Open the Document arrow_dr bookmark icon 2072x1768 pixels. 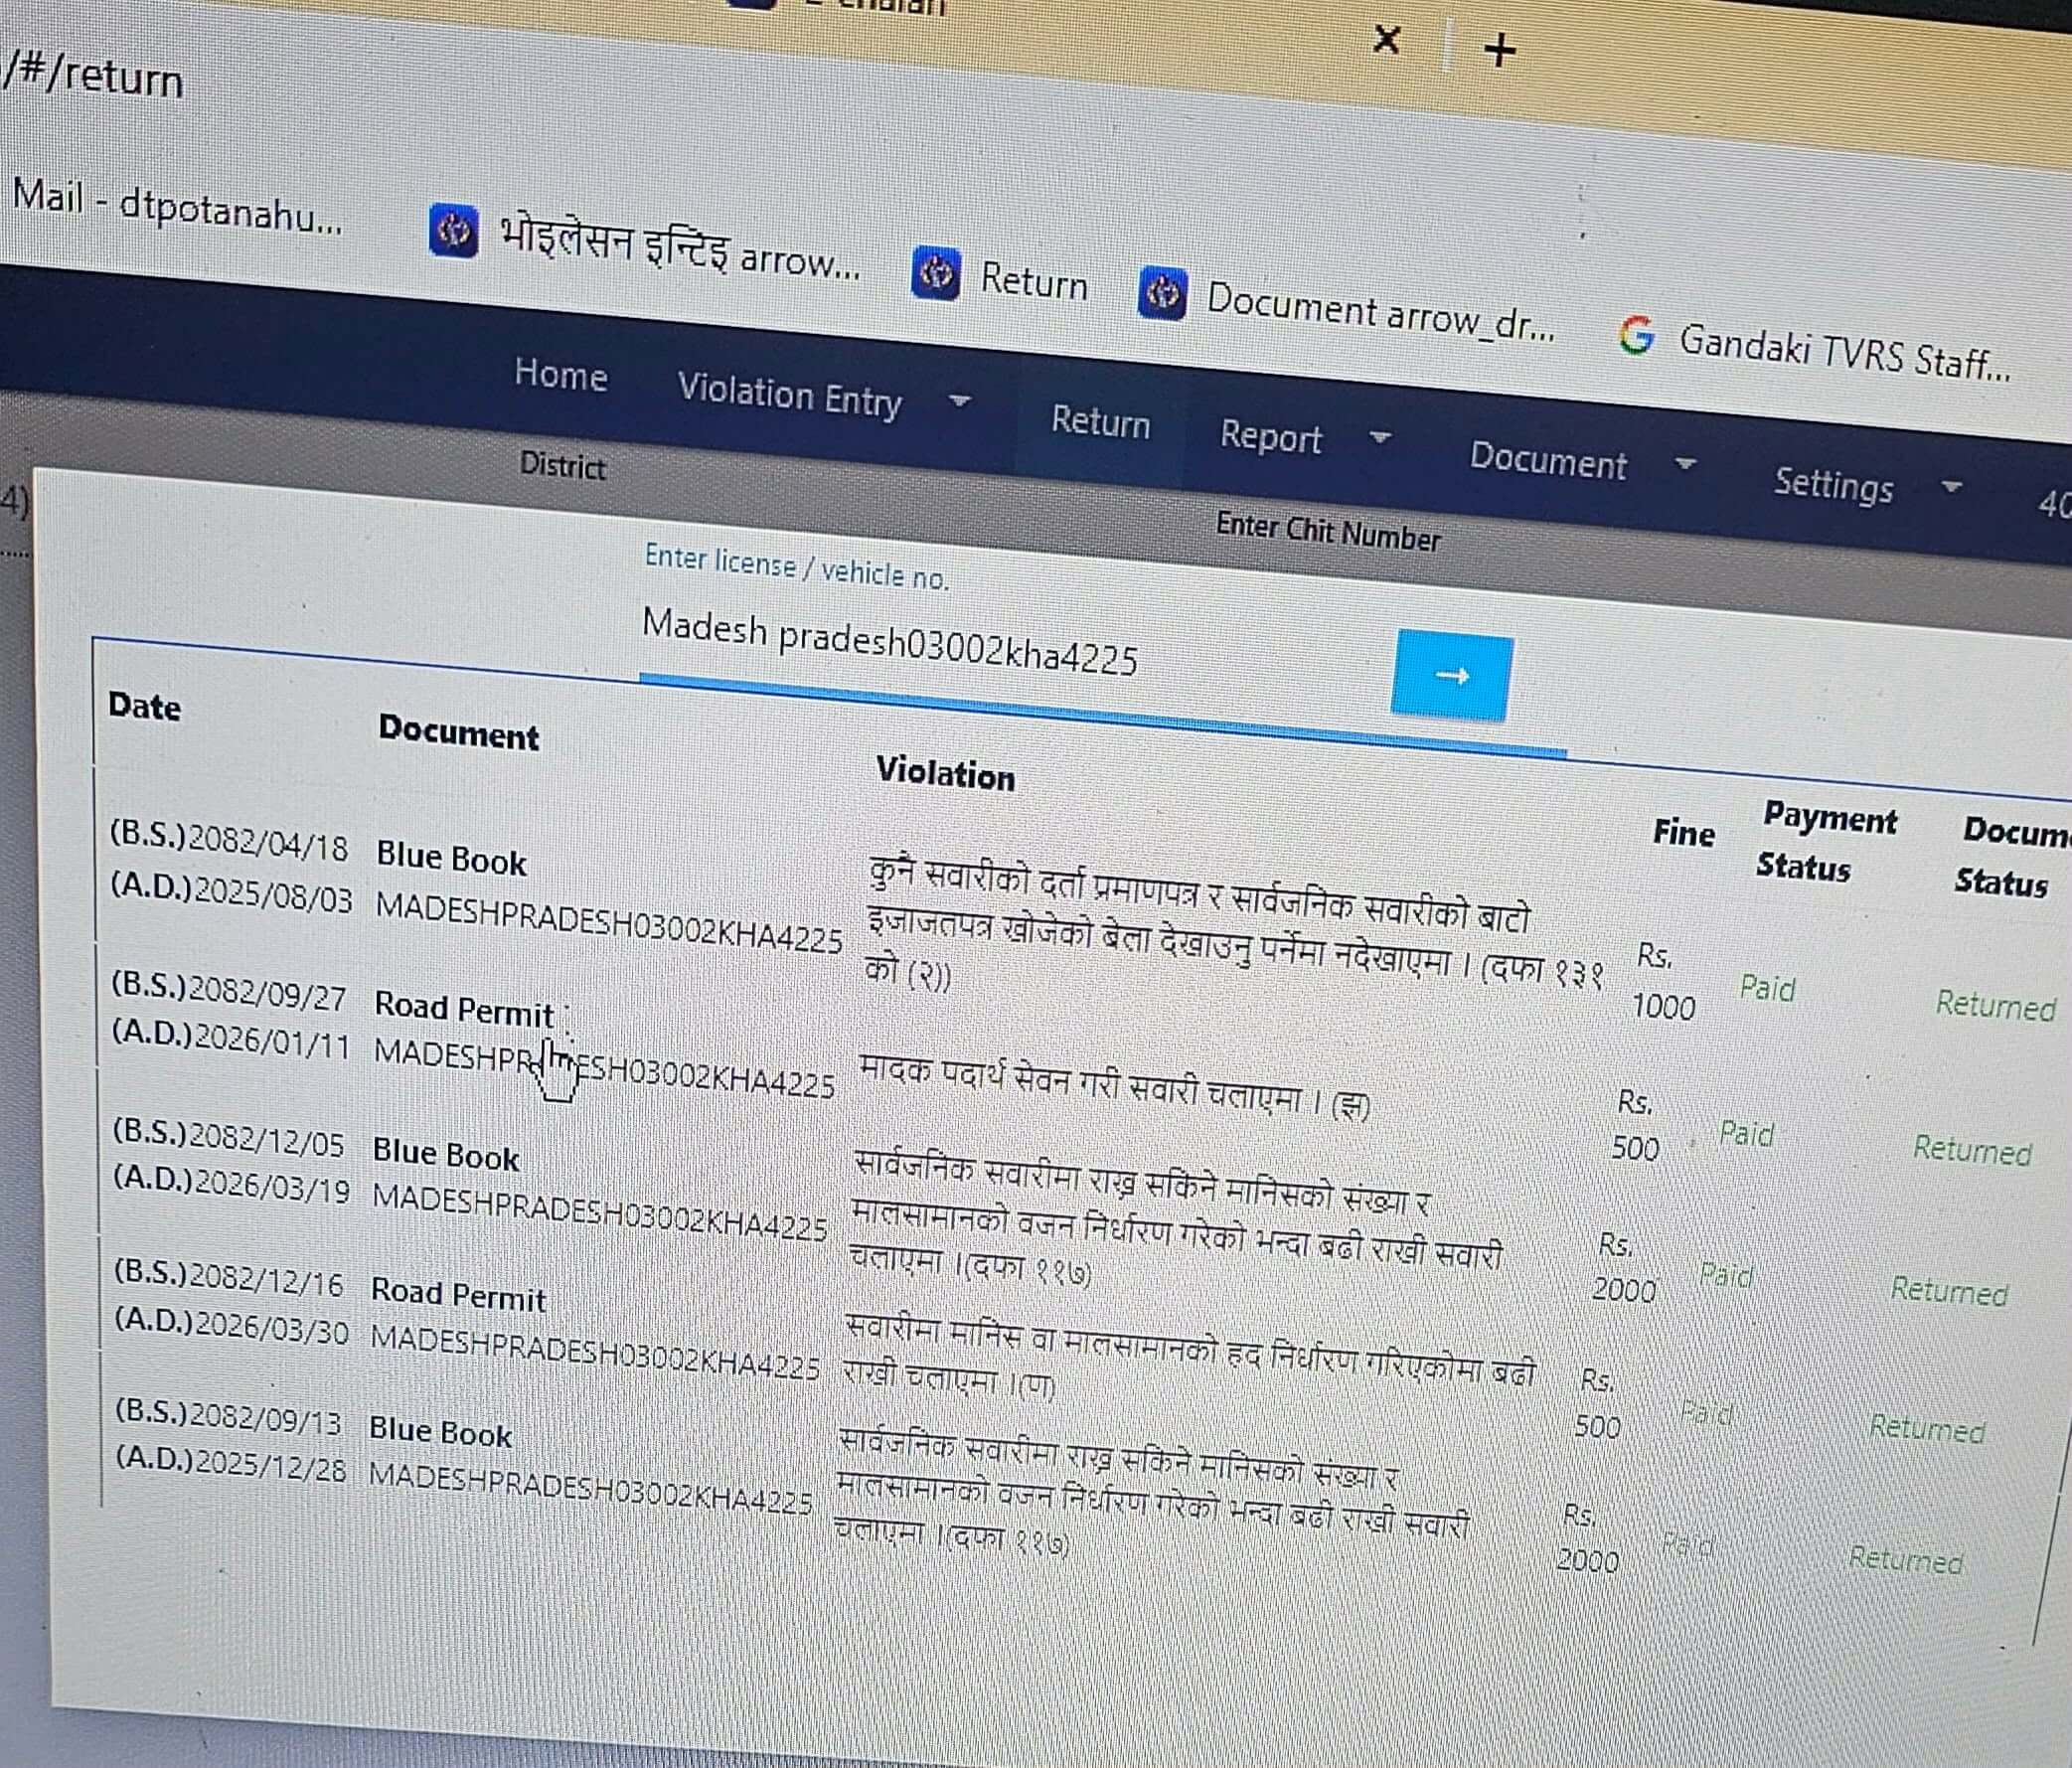[1162, 294]
